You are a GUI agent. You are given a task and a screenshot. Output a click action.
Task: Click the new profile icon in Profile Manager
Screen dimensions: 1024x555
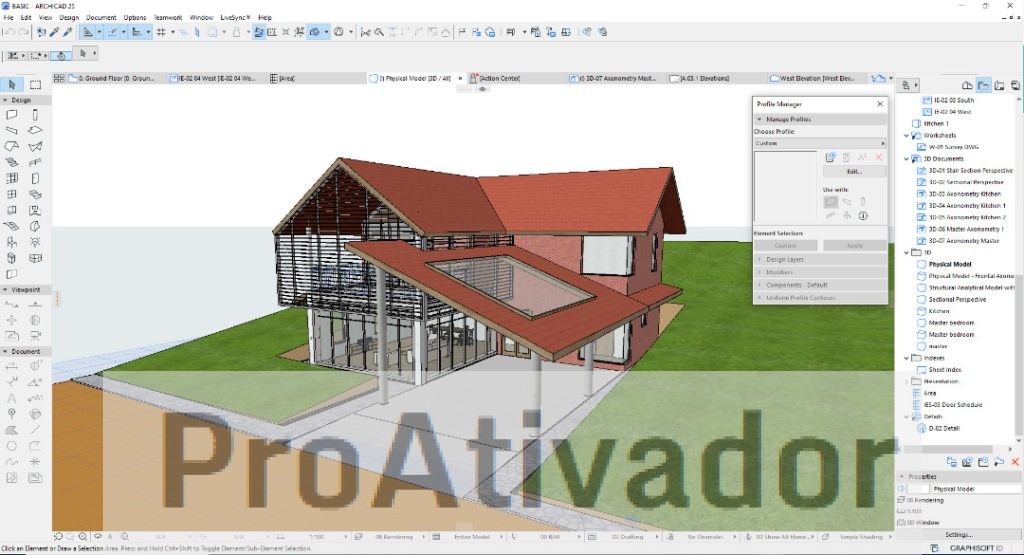click(830, 157)
